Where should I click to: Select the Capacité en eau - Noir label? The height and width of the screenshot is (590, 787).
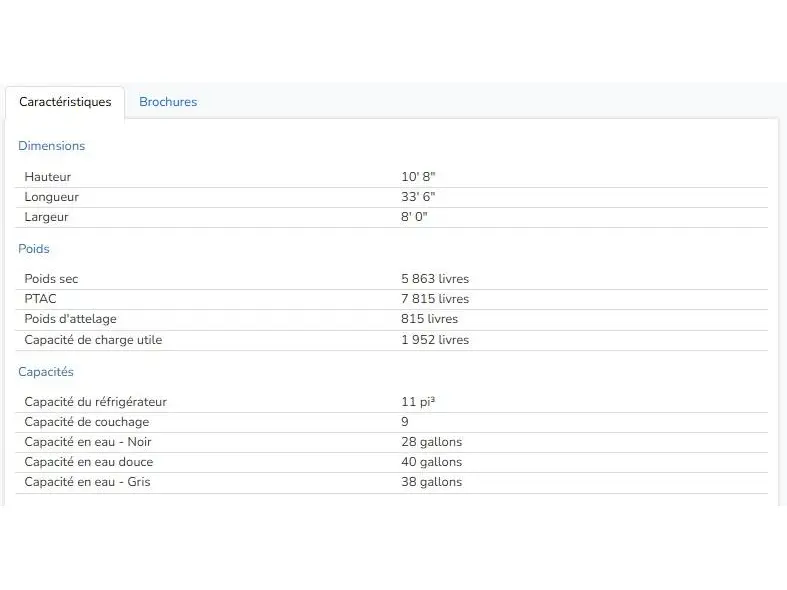pos(88,442)
